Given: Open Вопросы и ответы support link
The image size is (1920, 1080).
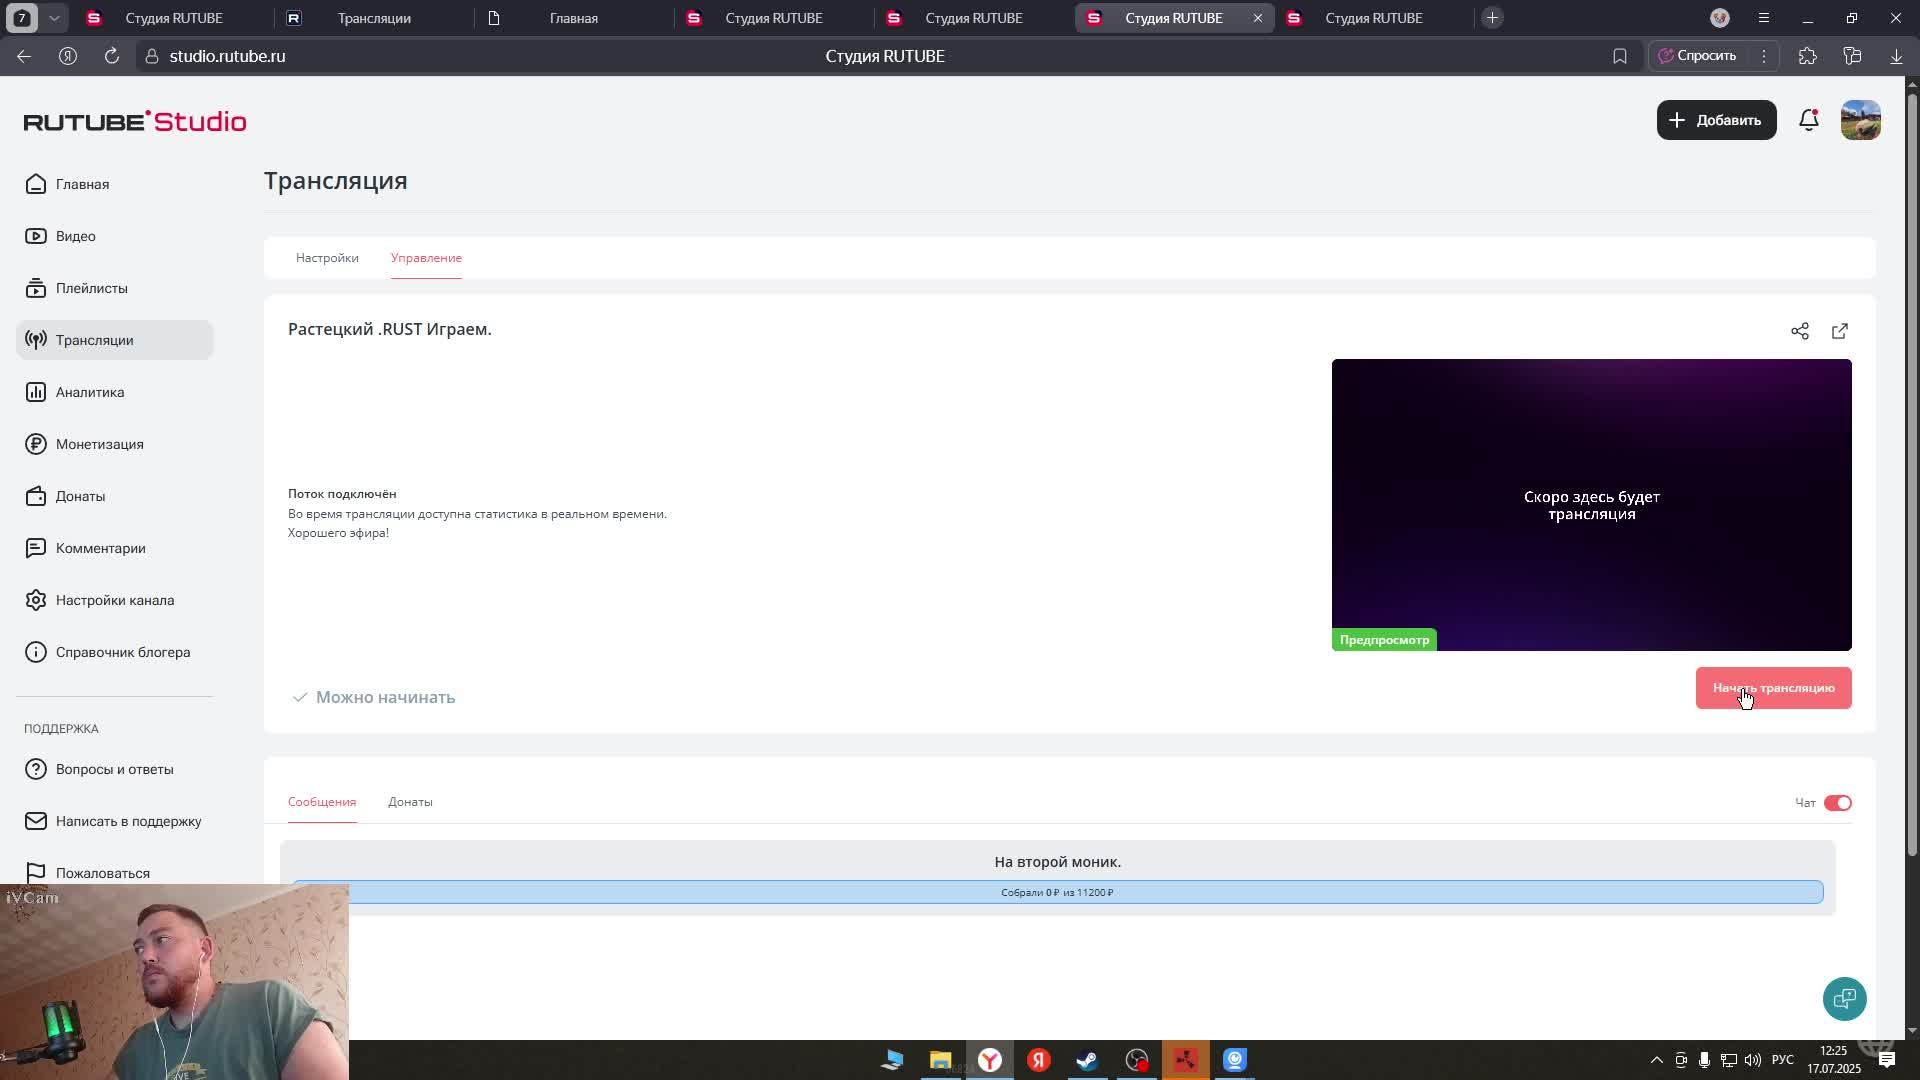Looking at the screenshot, I should point(114,769).
